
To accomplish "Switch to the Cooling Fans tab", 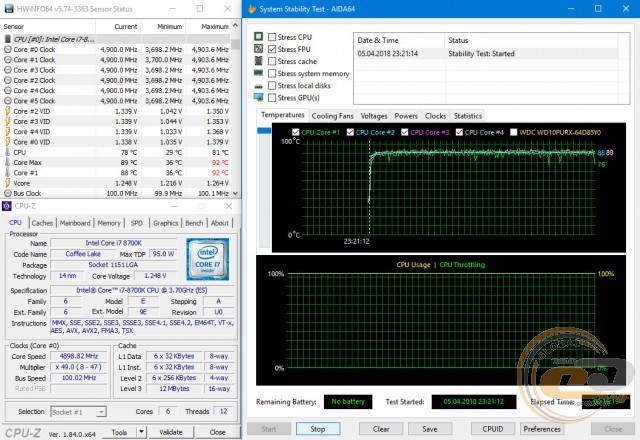I will (332, 116).
